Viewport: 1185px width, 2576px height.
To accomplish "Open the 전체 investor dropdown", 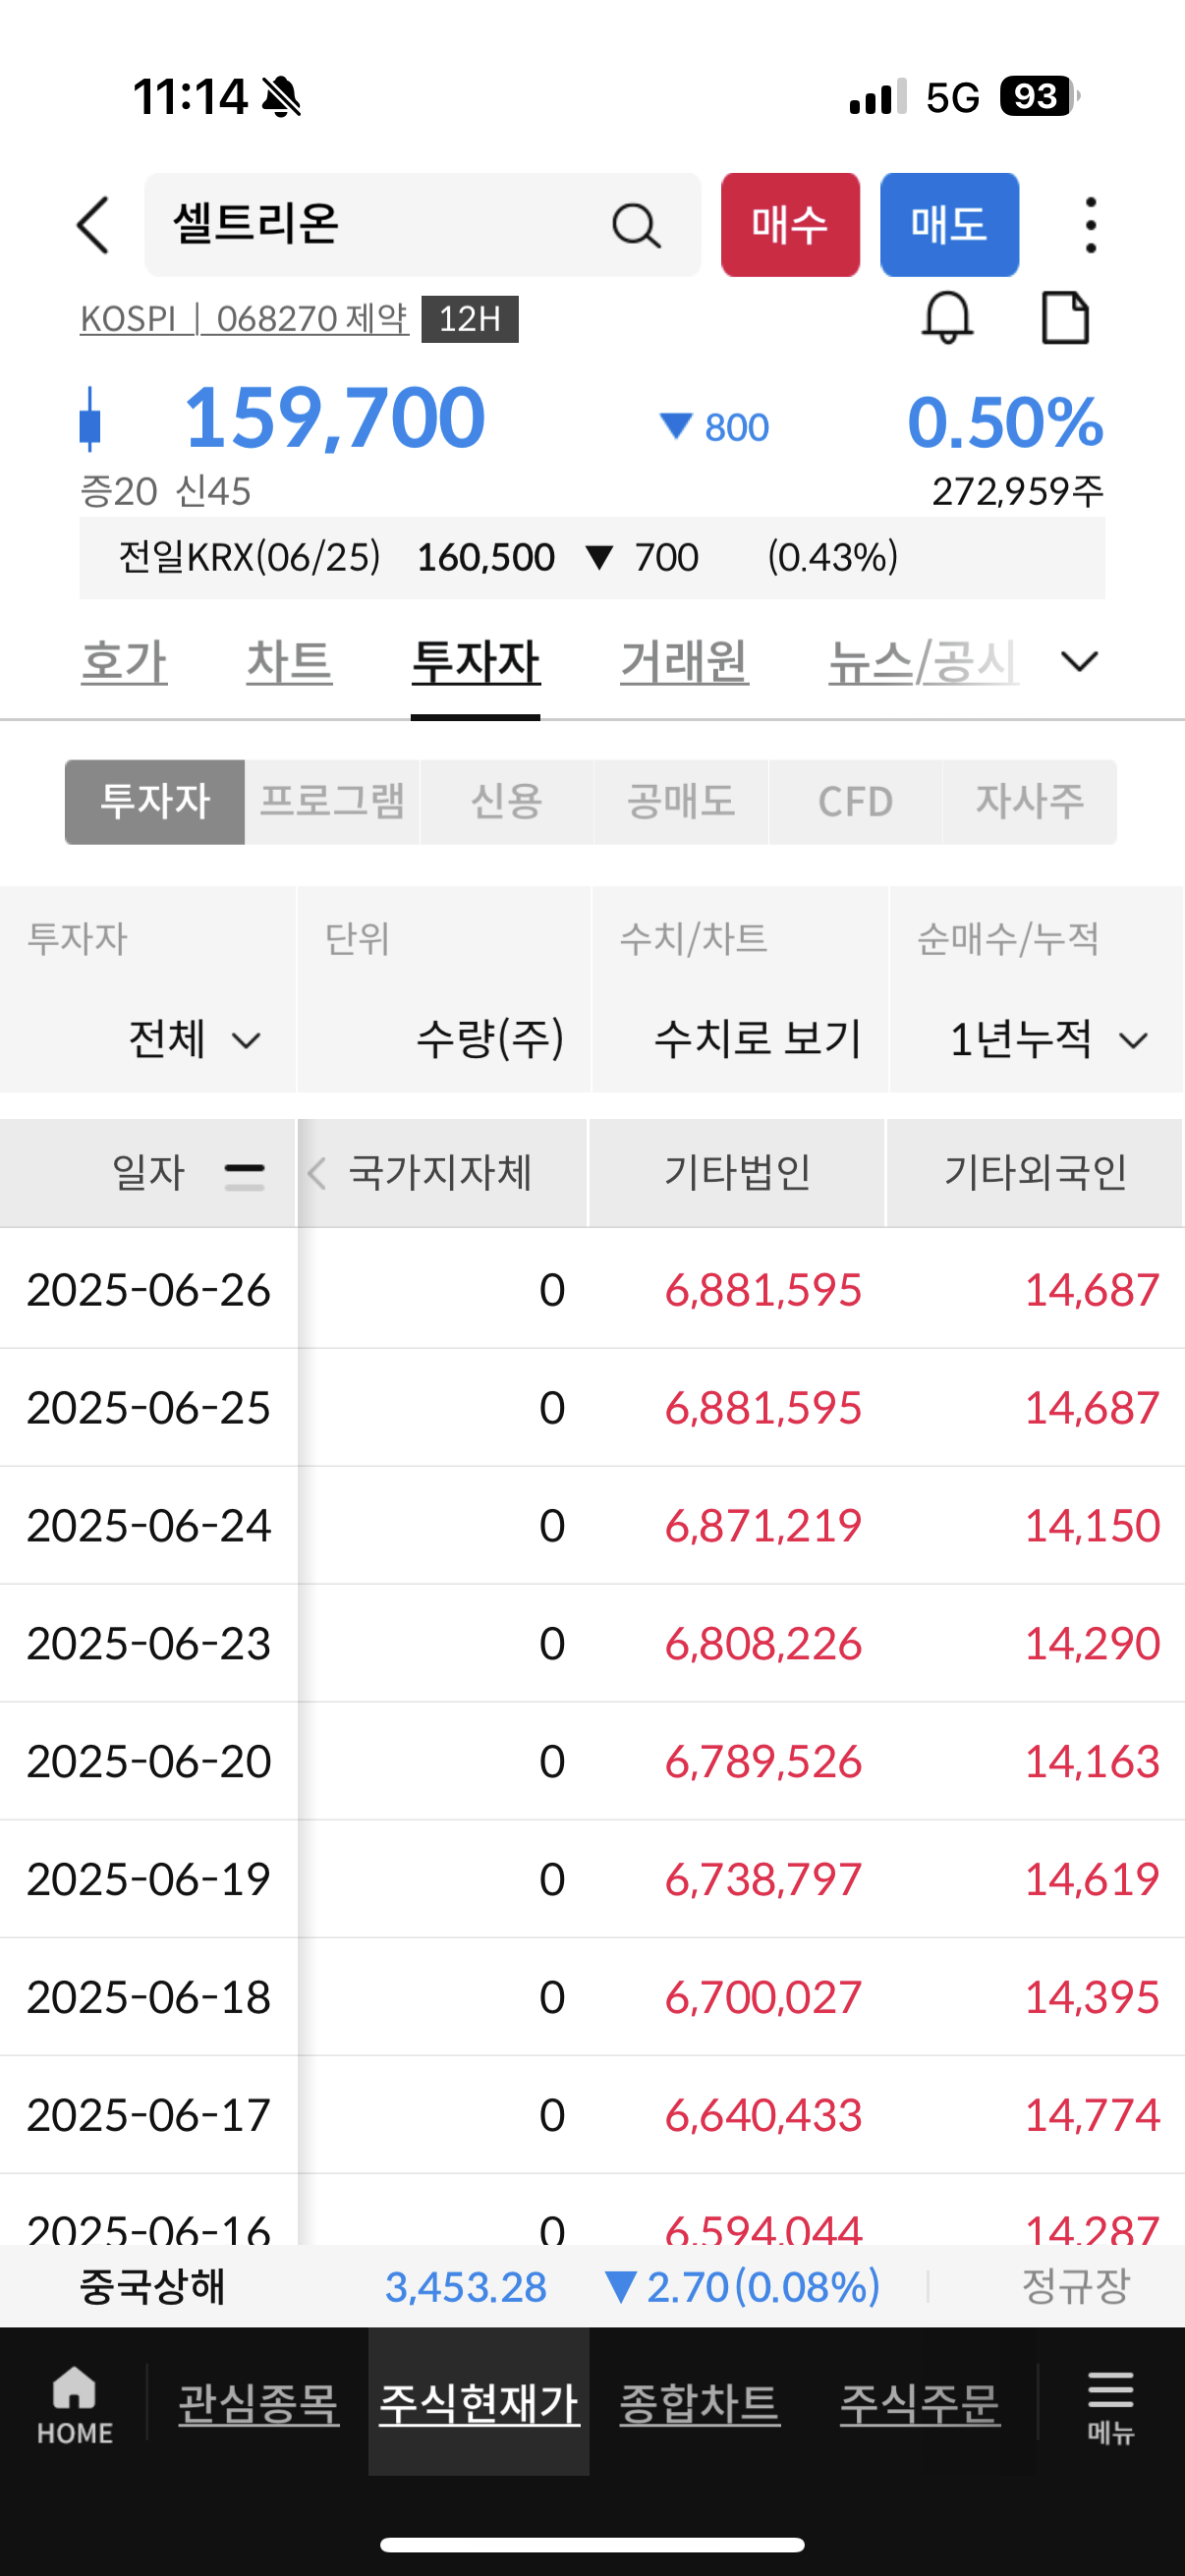I will [x=195, y=1039].
